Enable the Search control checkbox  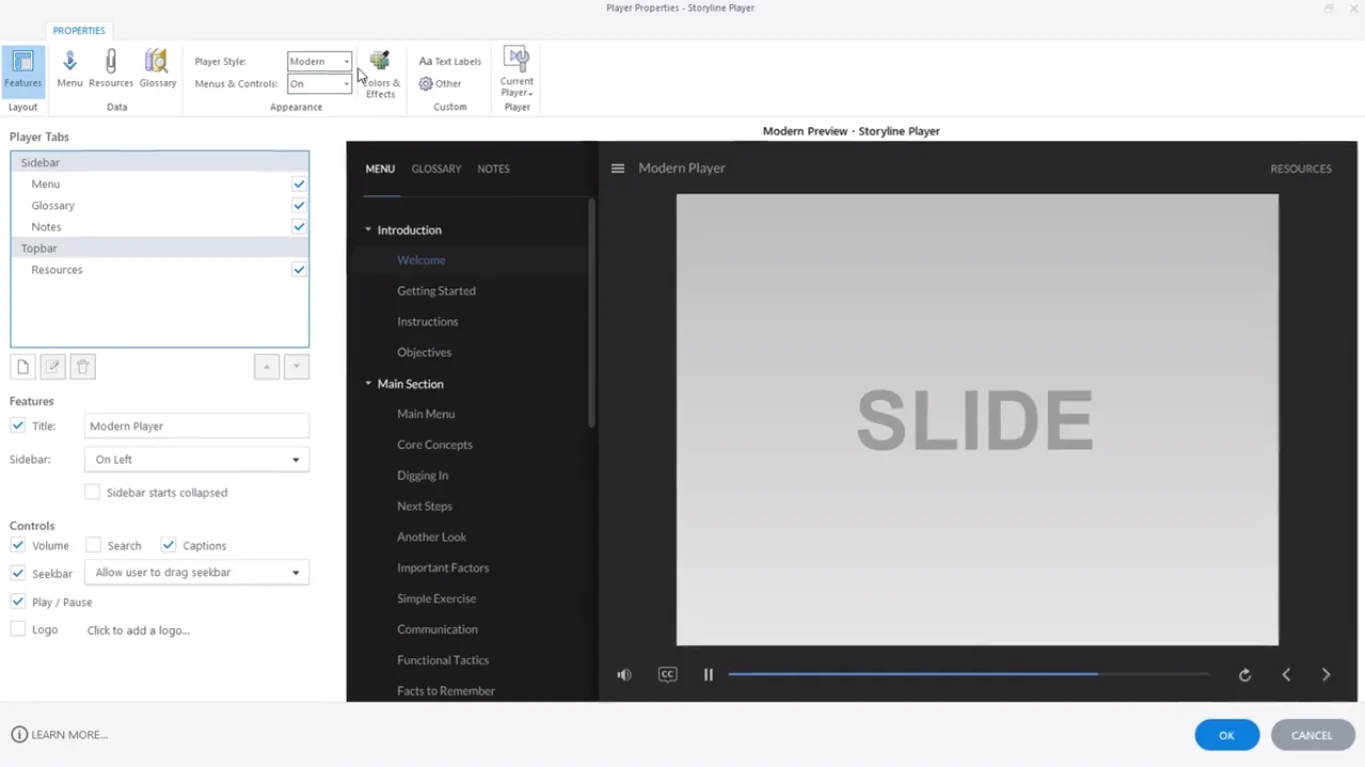pyautogui.click(x=93, y=545)
